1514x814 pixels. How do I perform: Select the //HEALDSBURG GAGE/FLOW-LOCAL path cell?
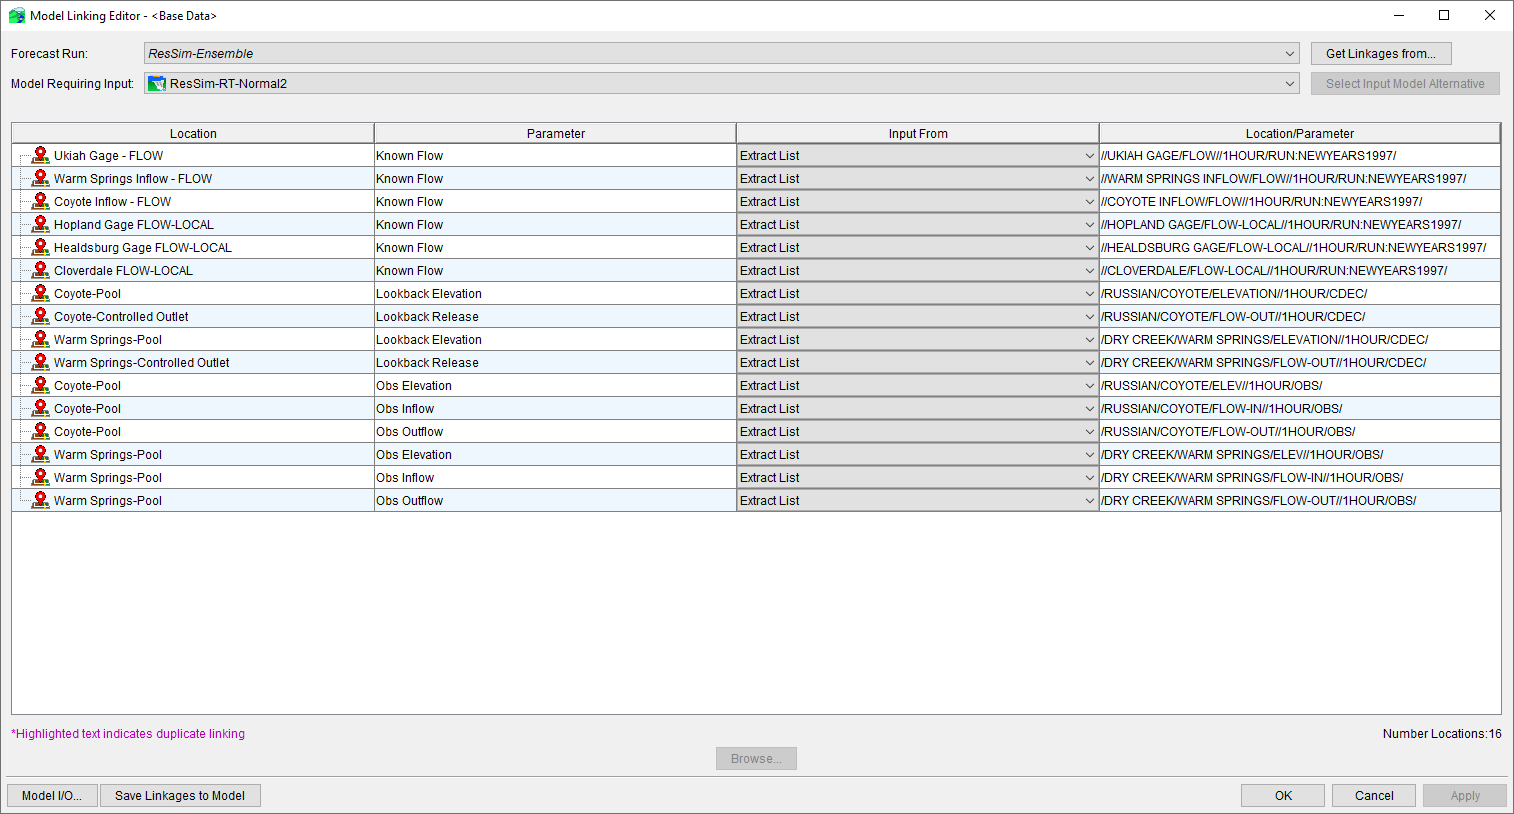pos(1300,247)
